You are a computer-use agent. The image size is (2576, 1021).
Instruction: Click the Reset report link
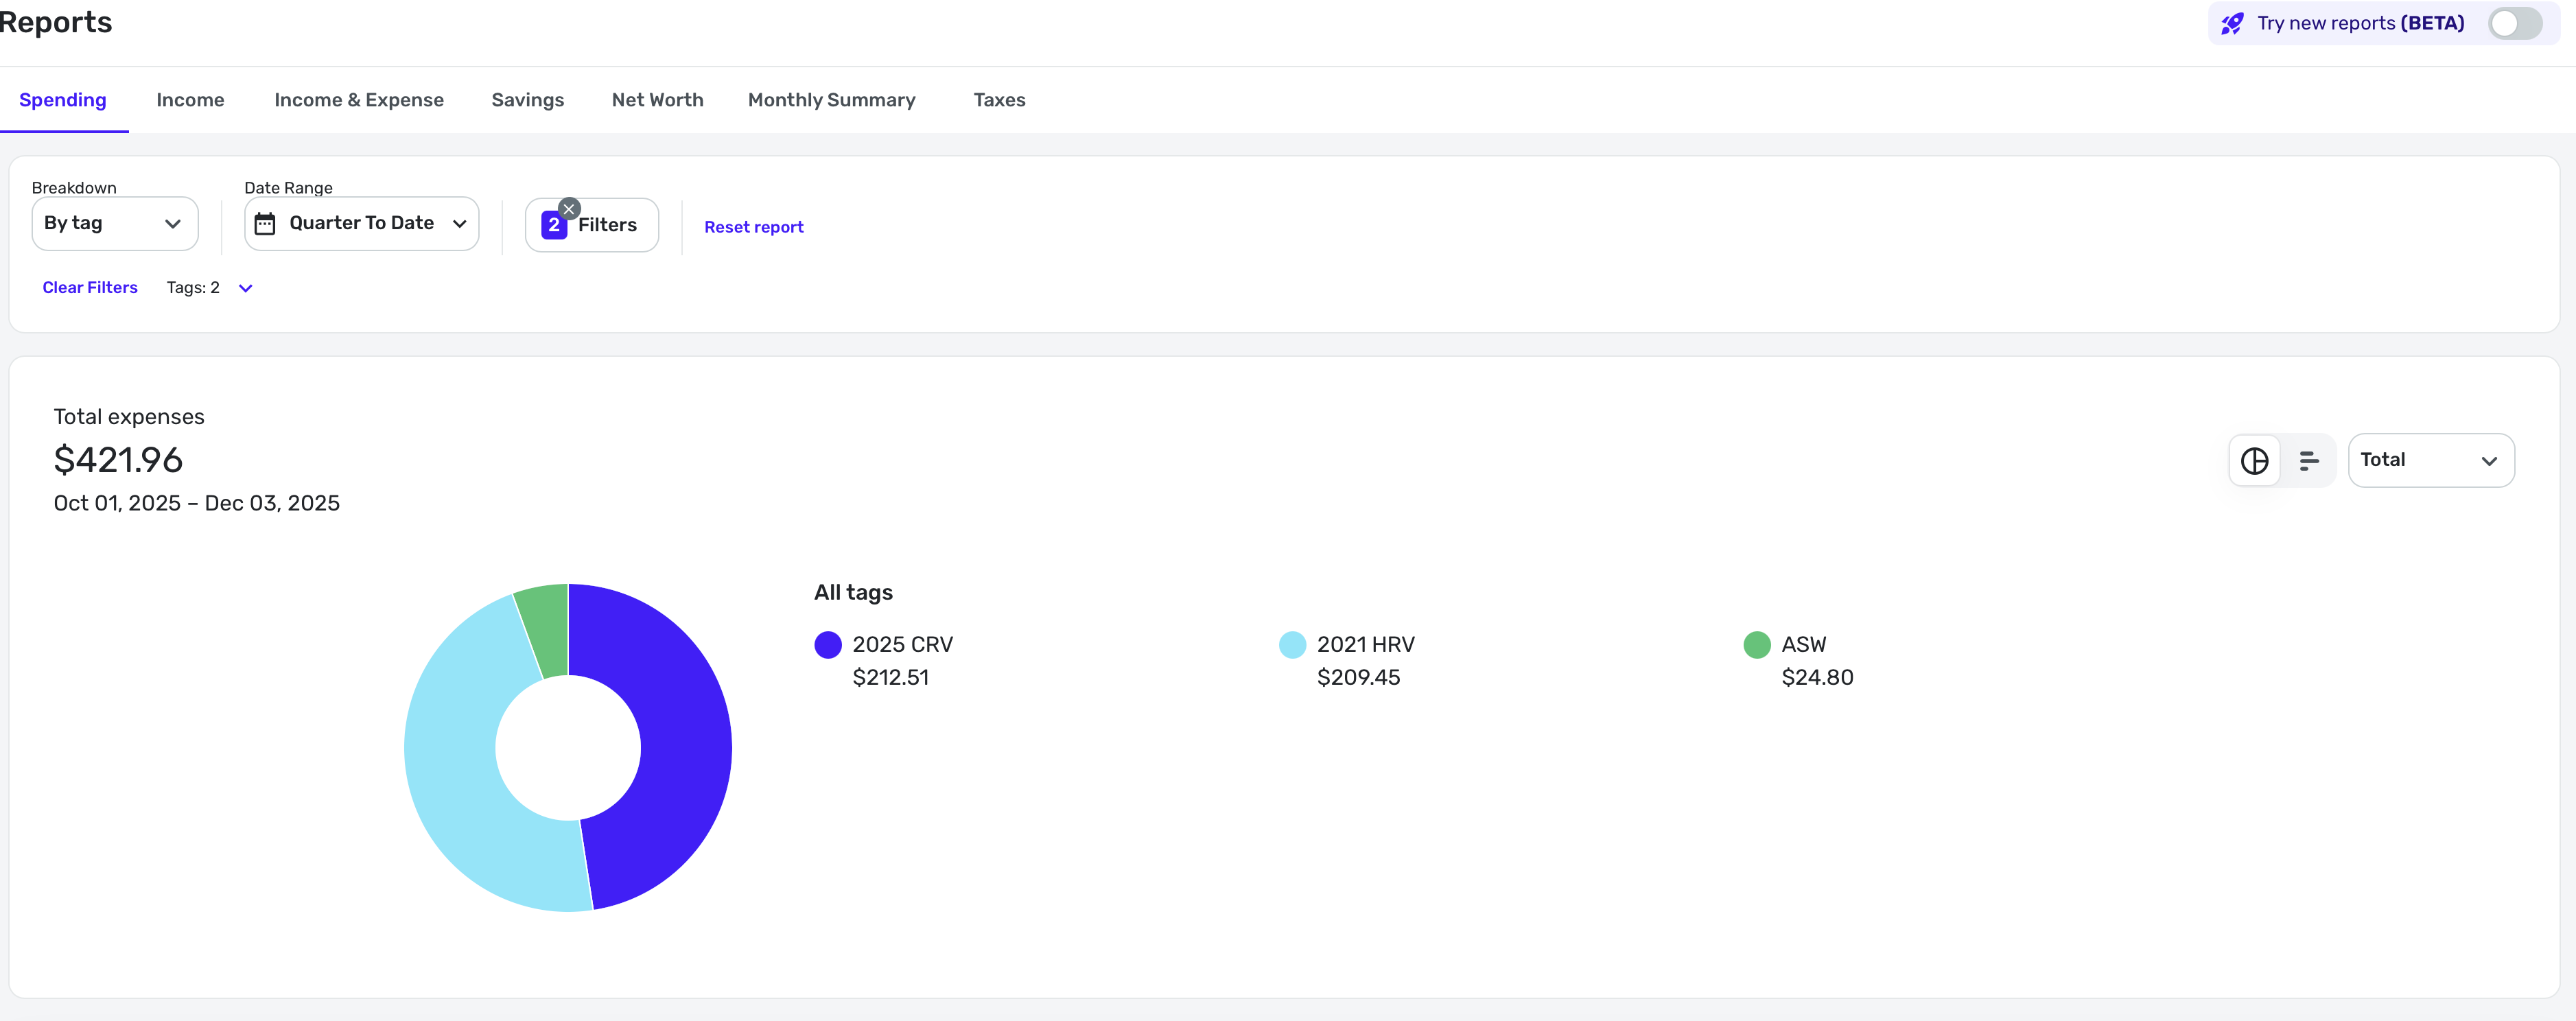point(753,227)
